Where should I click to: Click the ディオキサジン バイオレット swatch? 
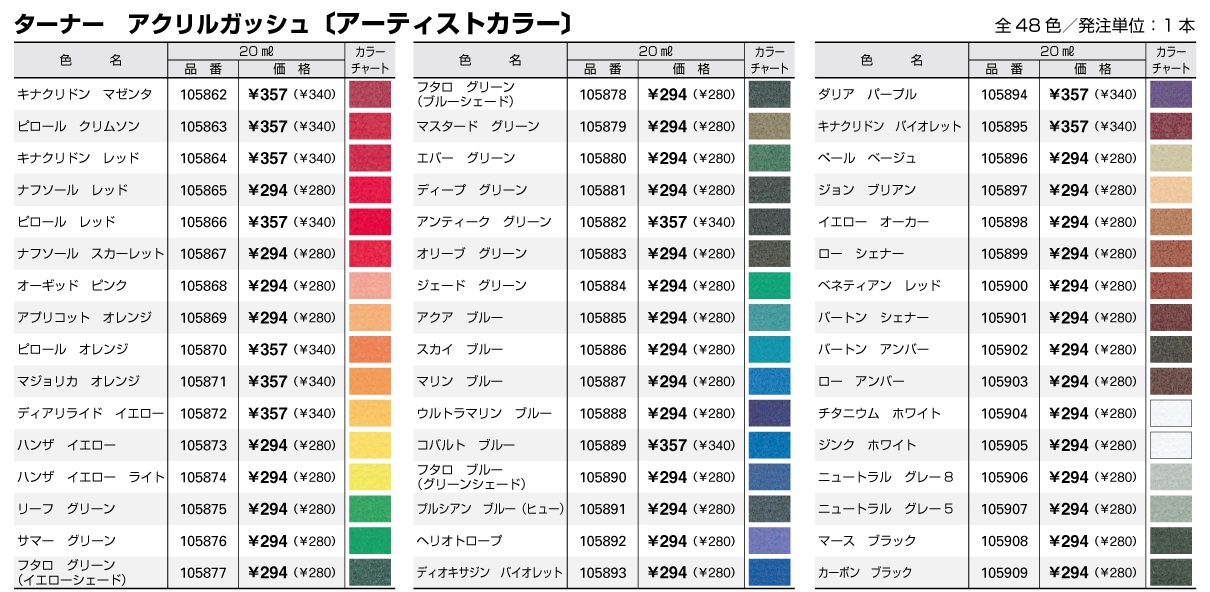coord(769,573)
